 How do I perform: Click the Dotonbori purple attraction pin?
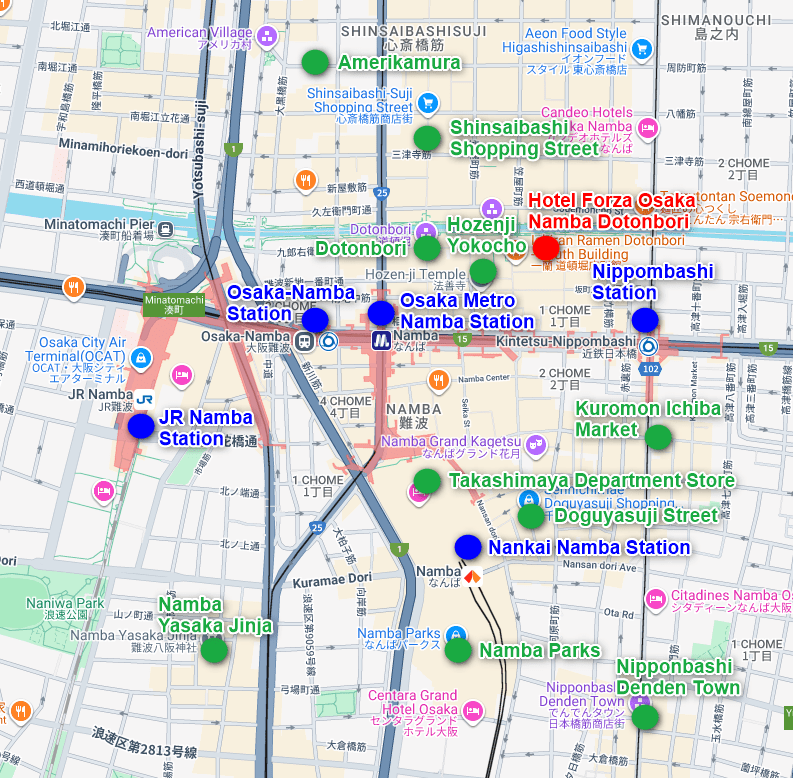(426, 231)
